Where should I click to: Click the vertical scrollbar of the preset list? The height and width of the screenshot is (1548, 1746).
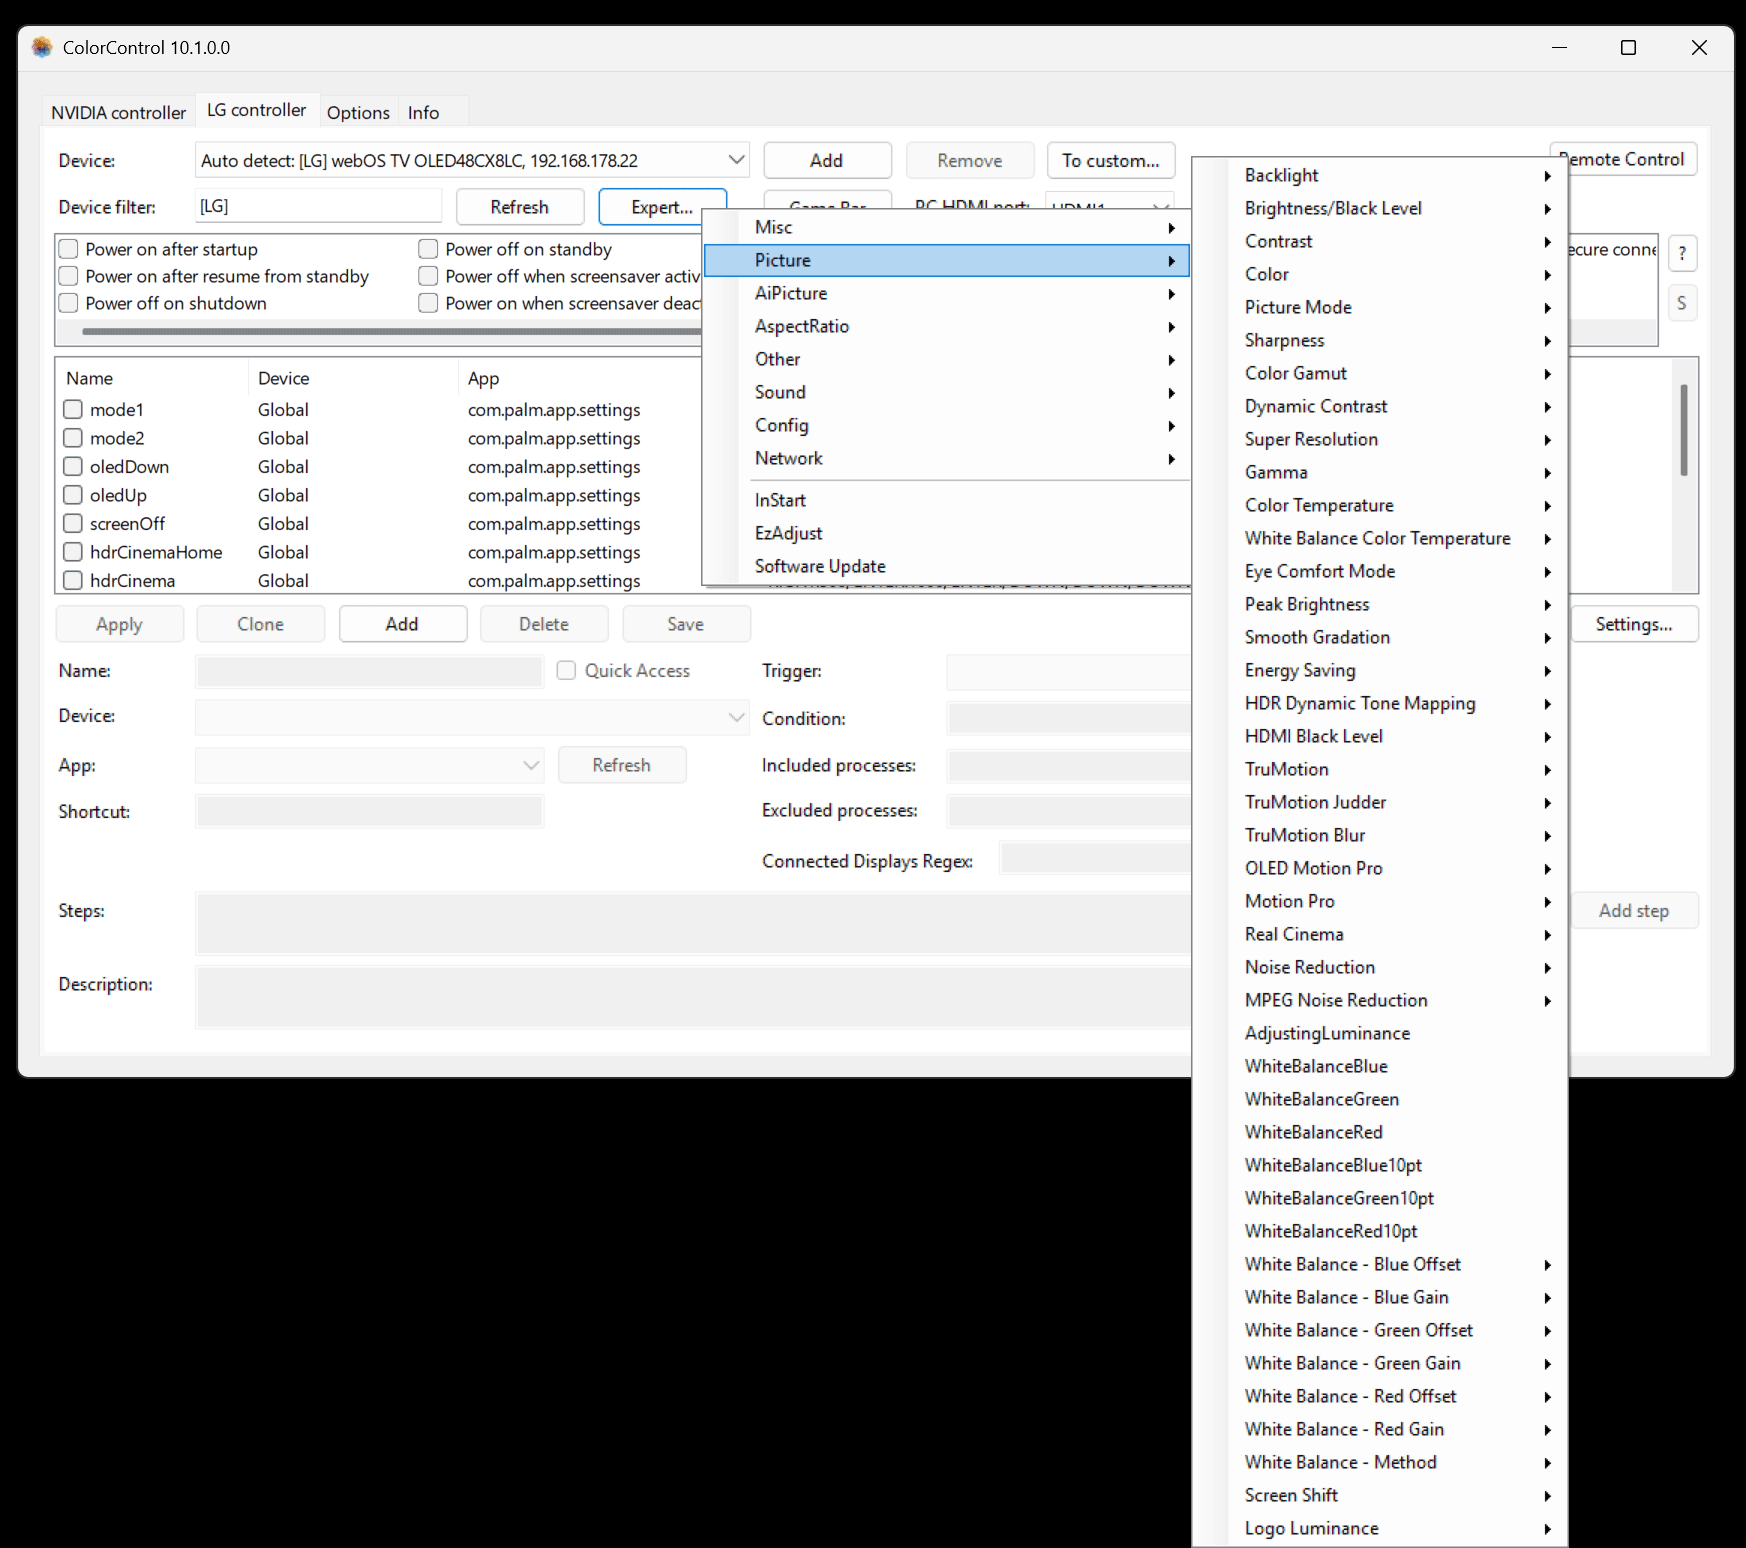1684,430
